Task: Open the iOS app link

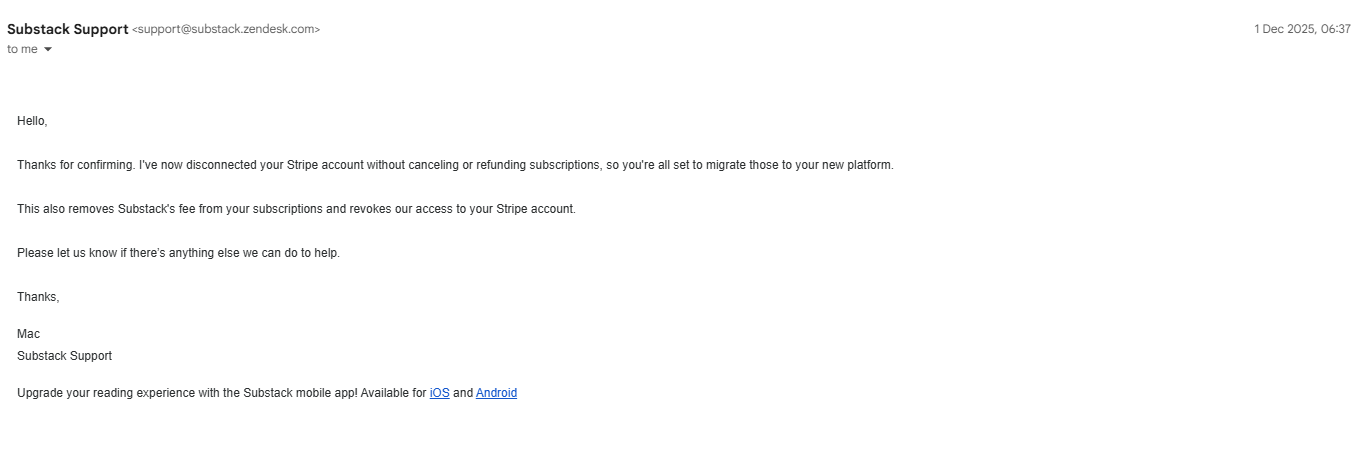Action: click(x=439, y=393)
